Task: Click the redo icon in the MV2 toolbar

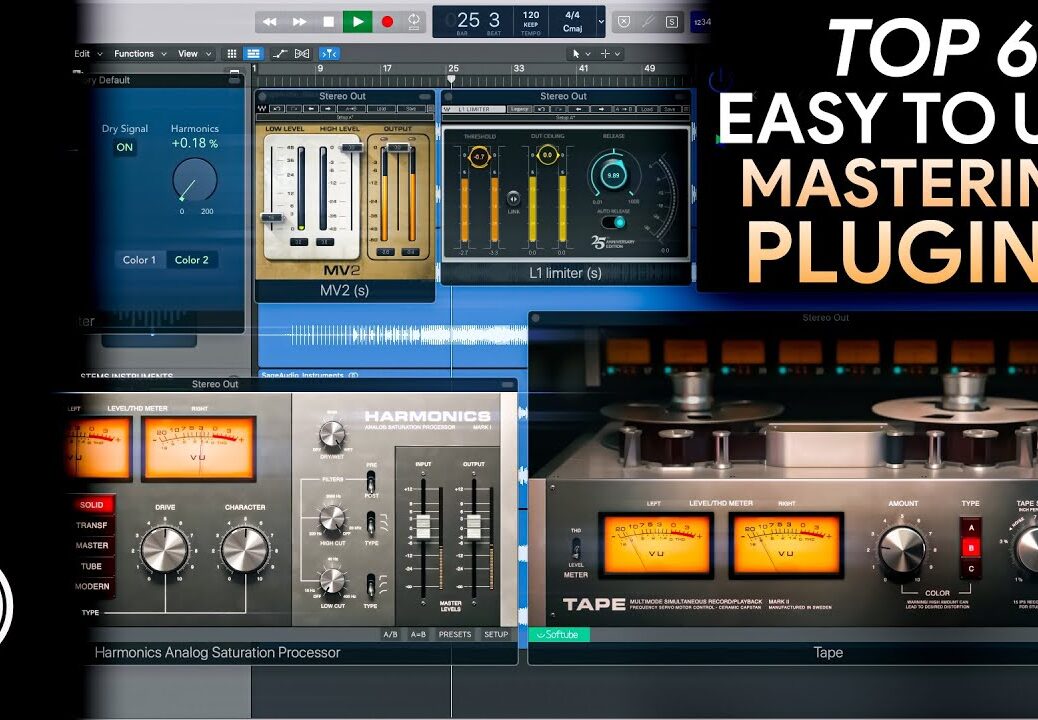Action: tap(294, 109)
